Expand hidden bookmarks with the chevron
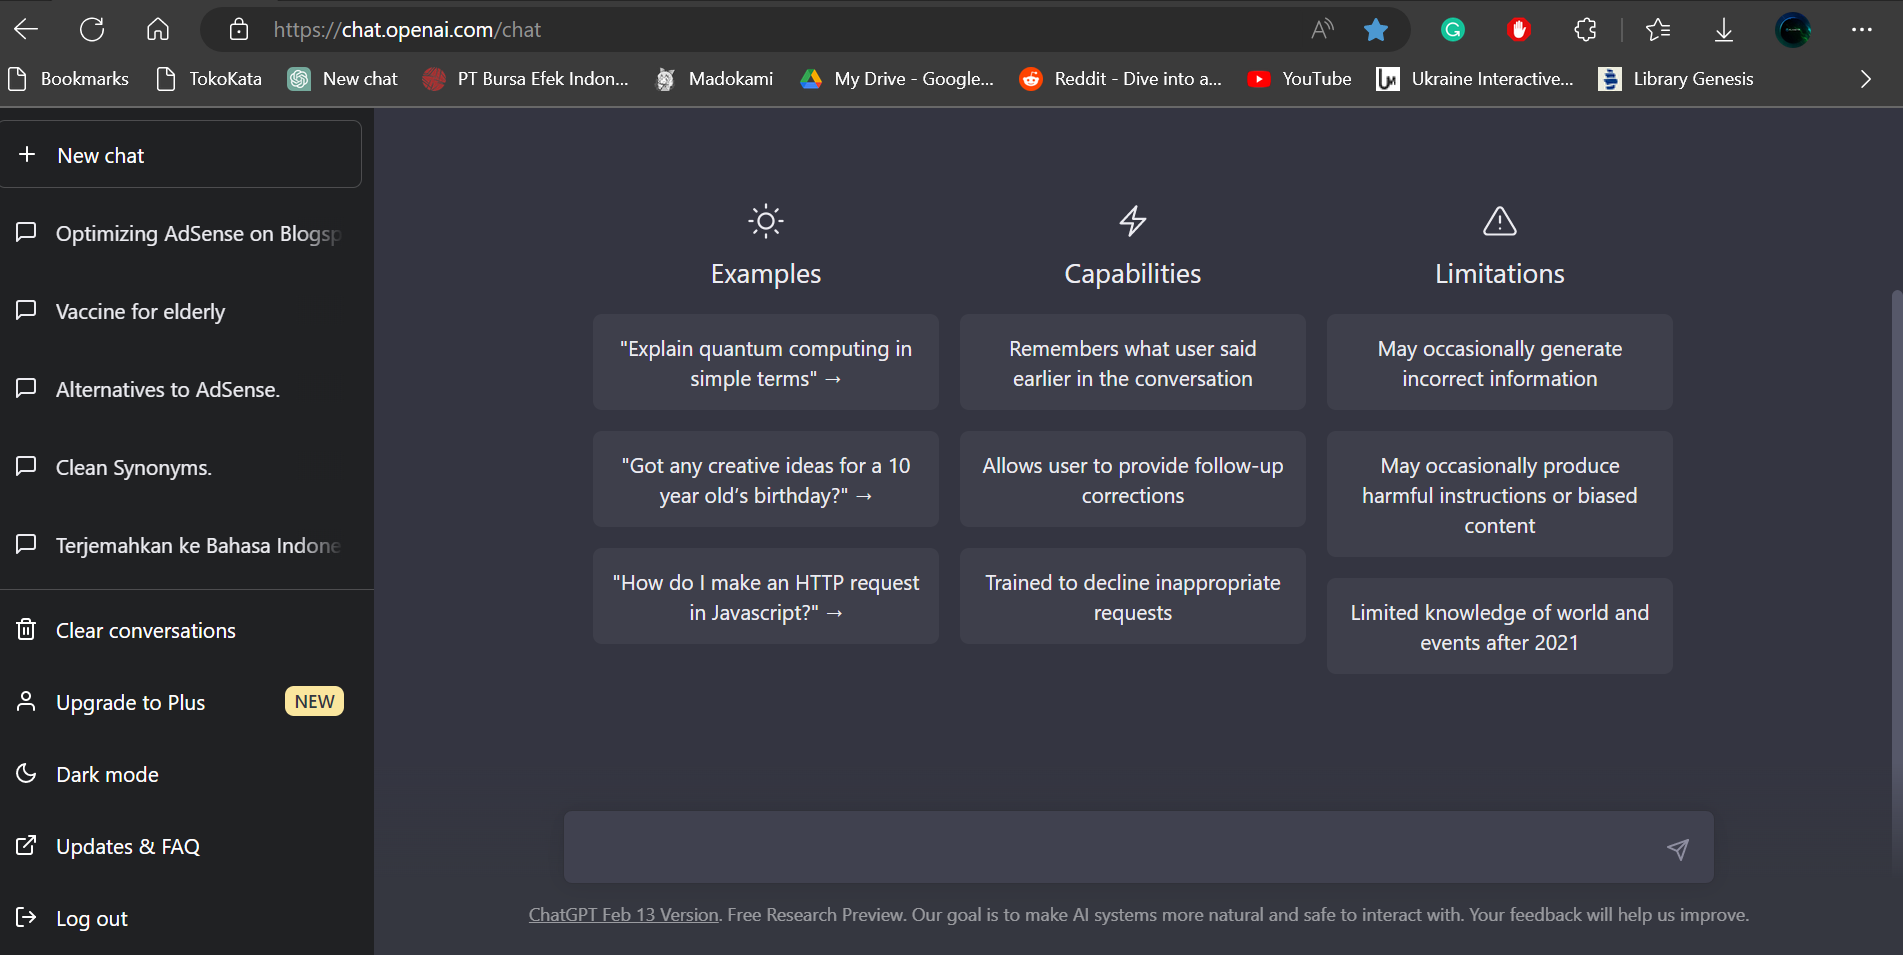 click(x=1864, y=78)
